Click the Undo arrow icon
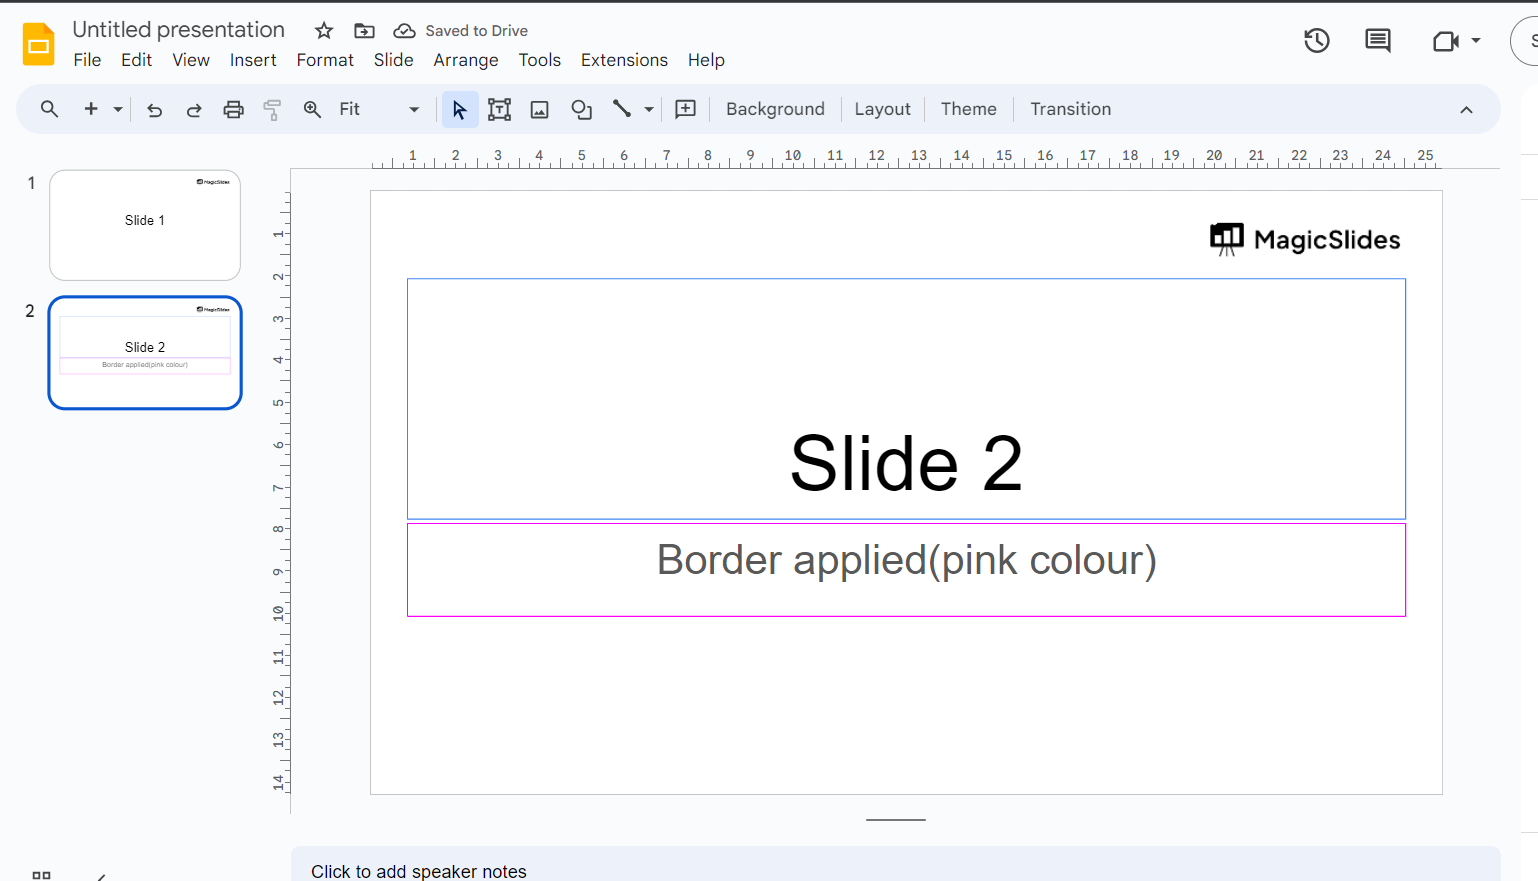1538x881 pixels. (154, 110)
